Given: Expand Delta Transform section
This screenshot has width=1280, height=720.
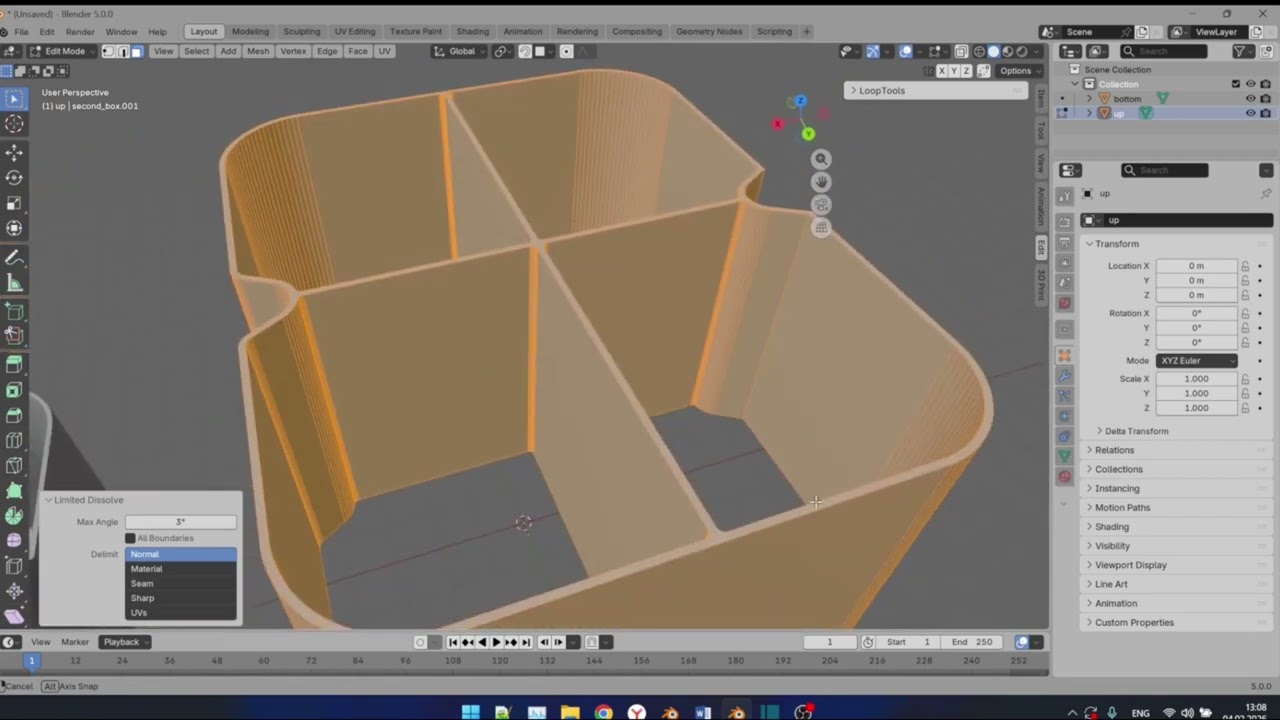Looking at the screenshot, I should click(x=1136, y=431).
